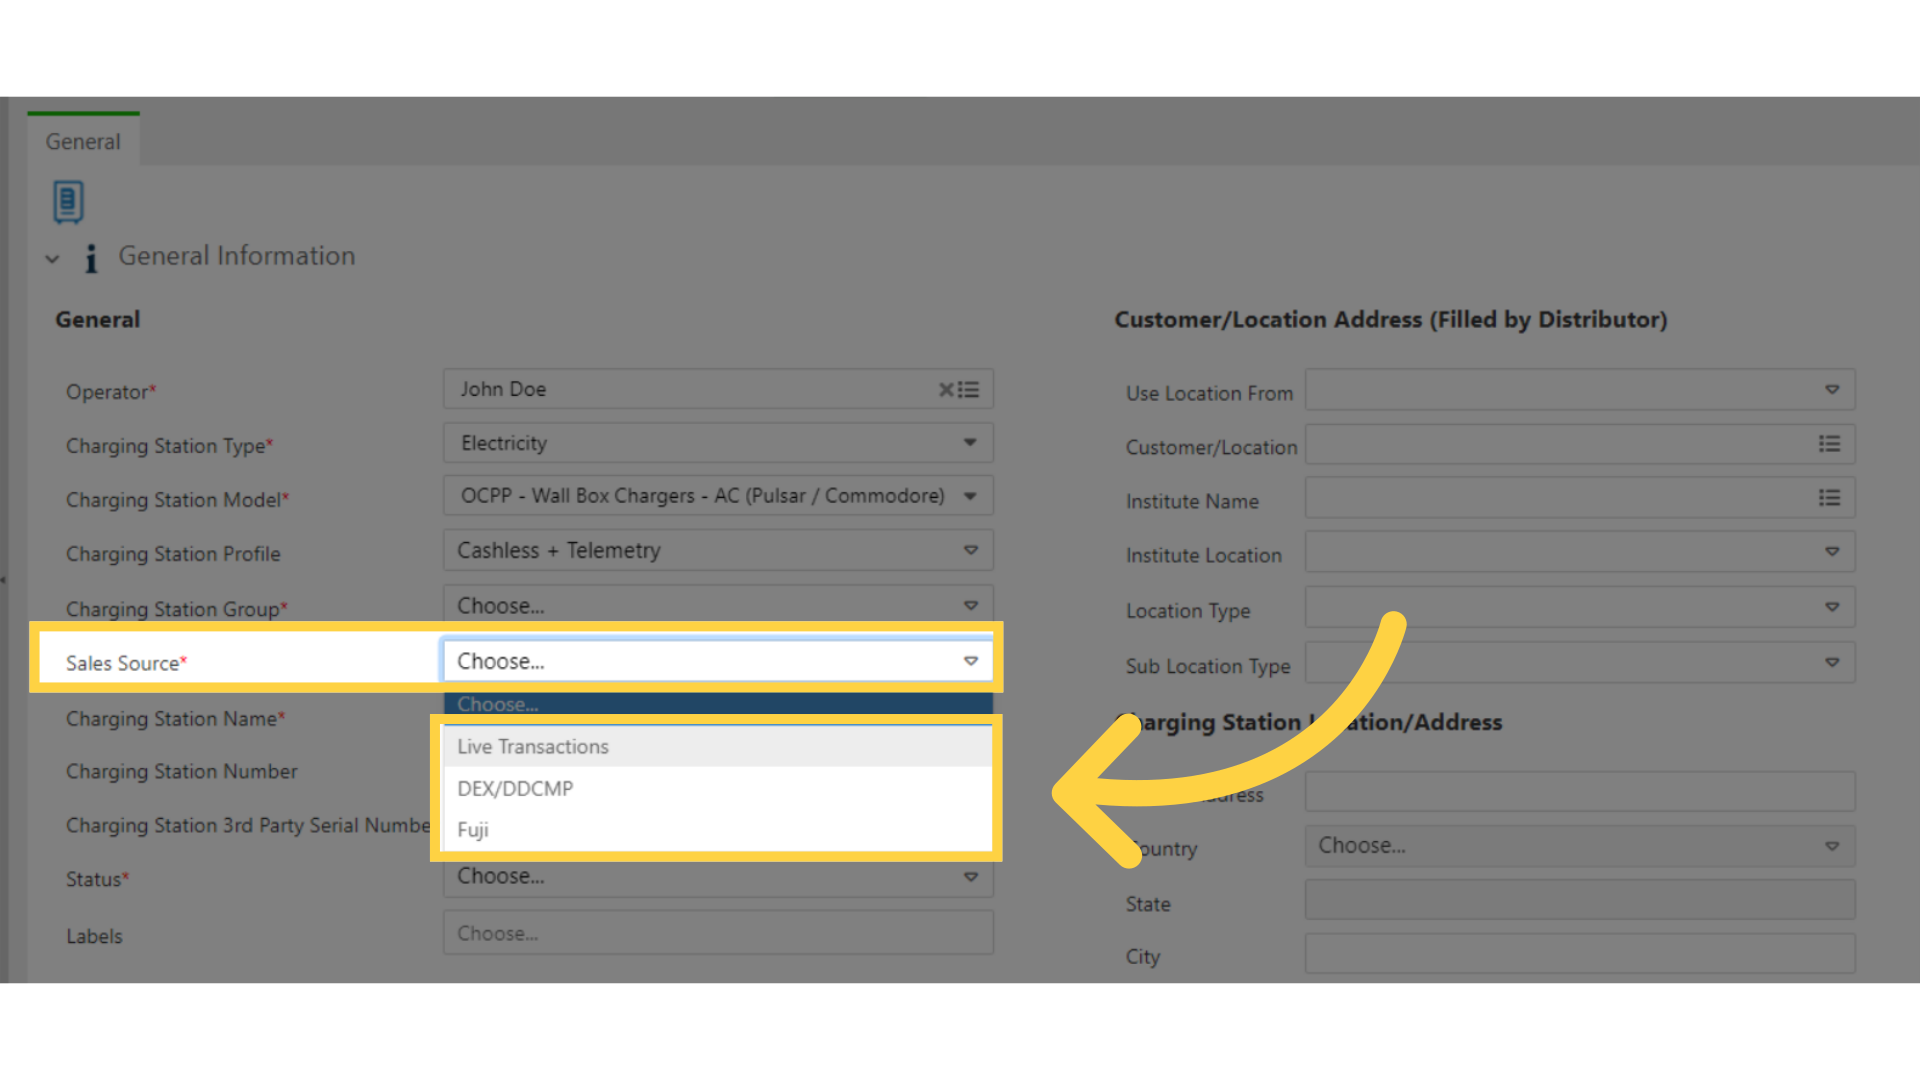Screen dimensions: 1920x1080
Task: Click the General Information info icon
Action: point(91,258)
